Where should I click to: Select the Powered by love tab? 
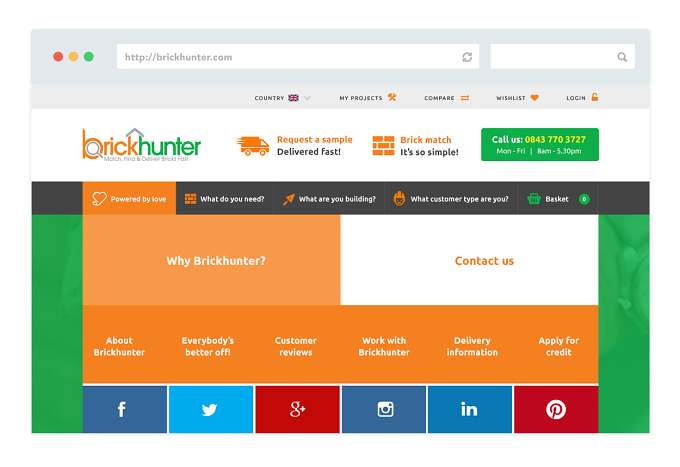pyautogui.click(x=129, y=199)
